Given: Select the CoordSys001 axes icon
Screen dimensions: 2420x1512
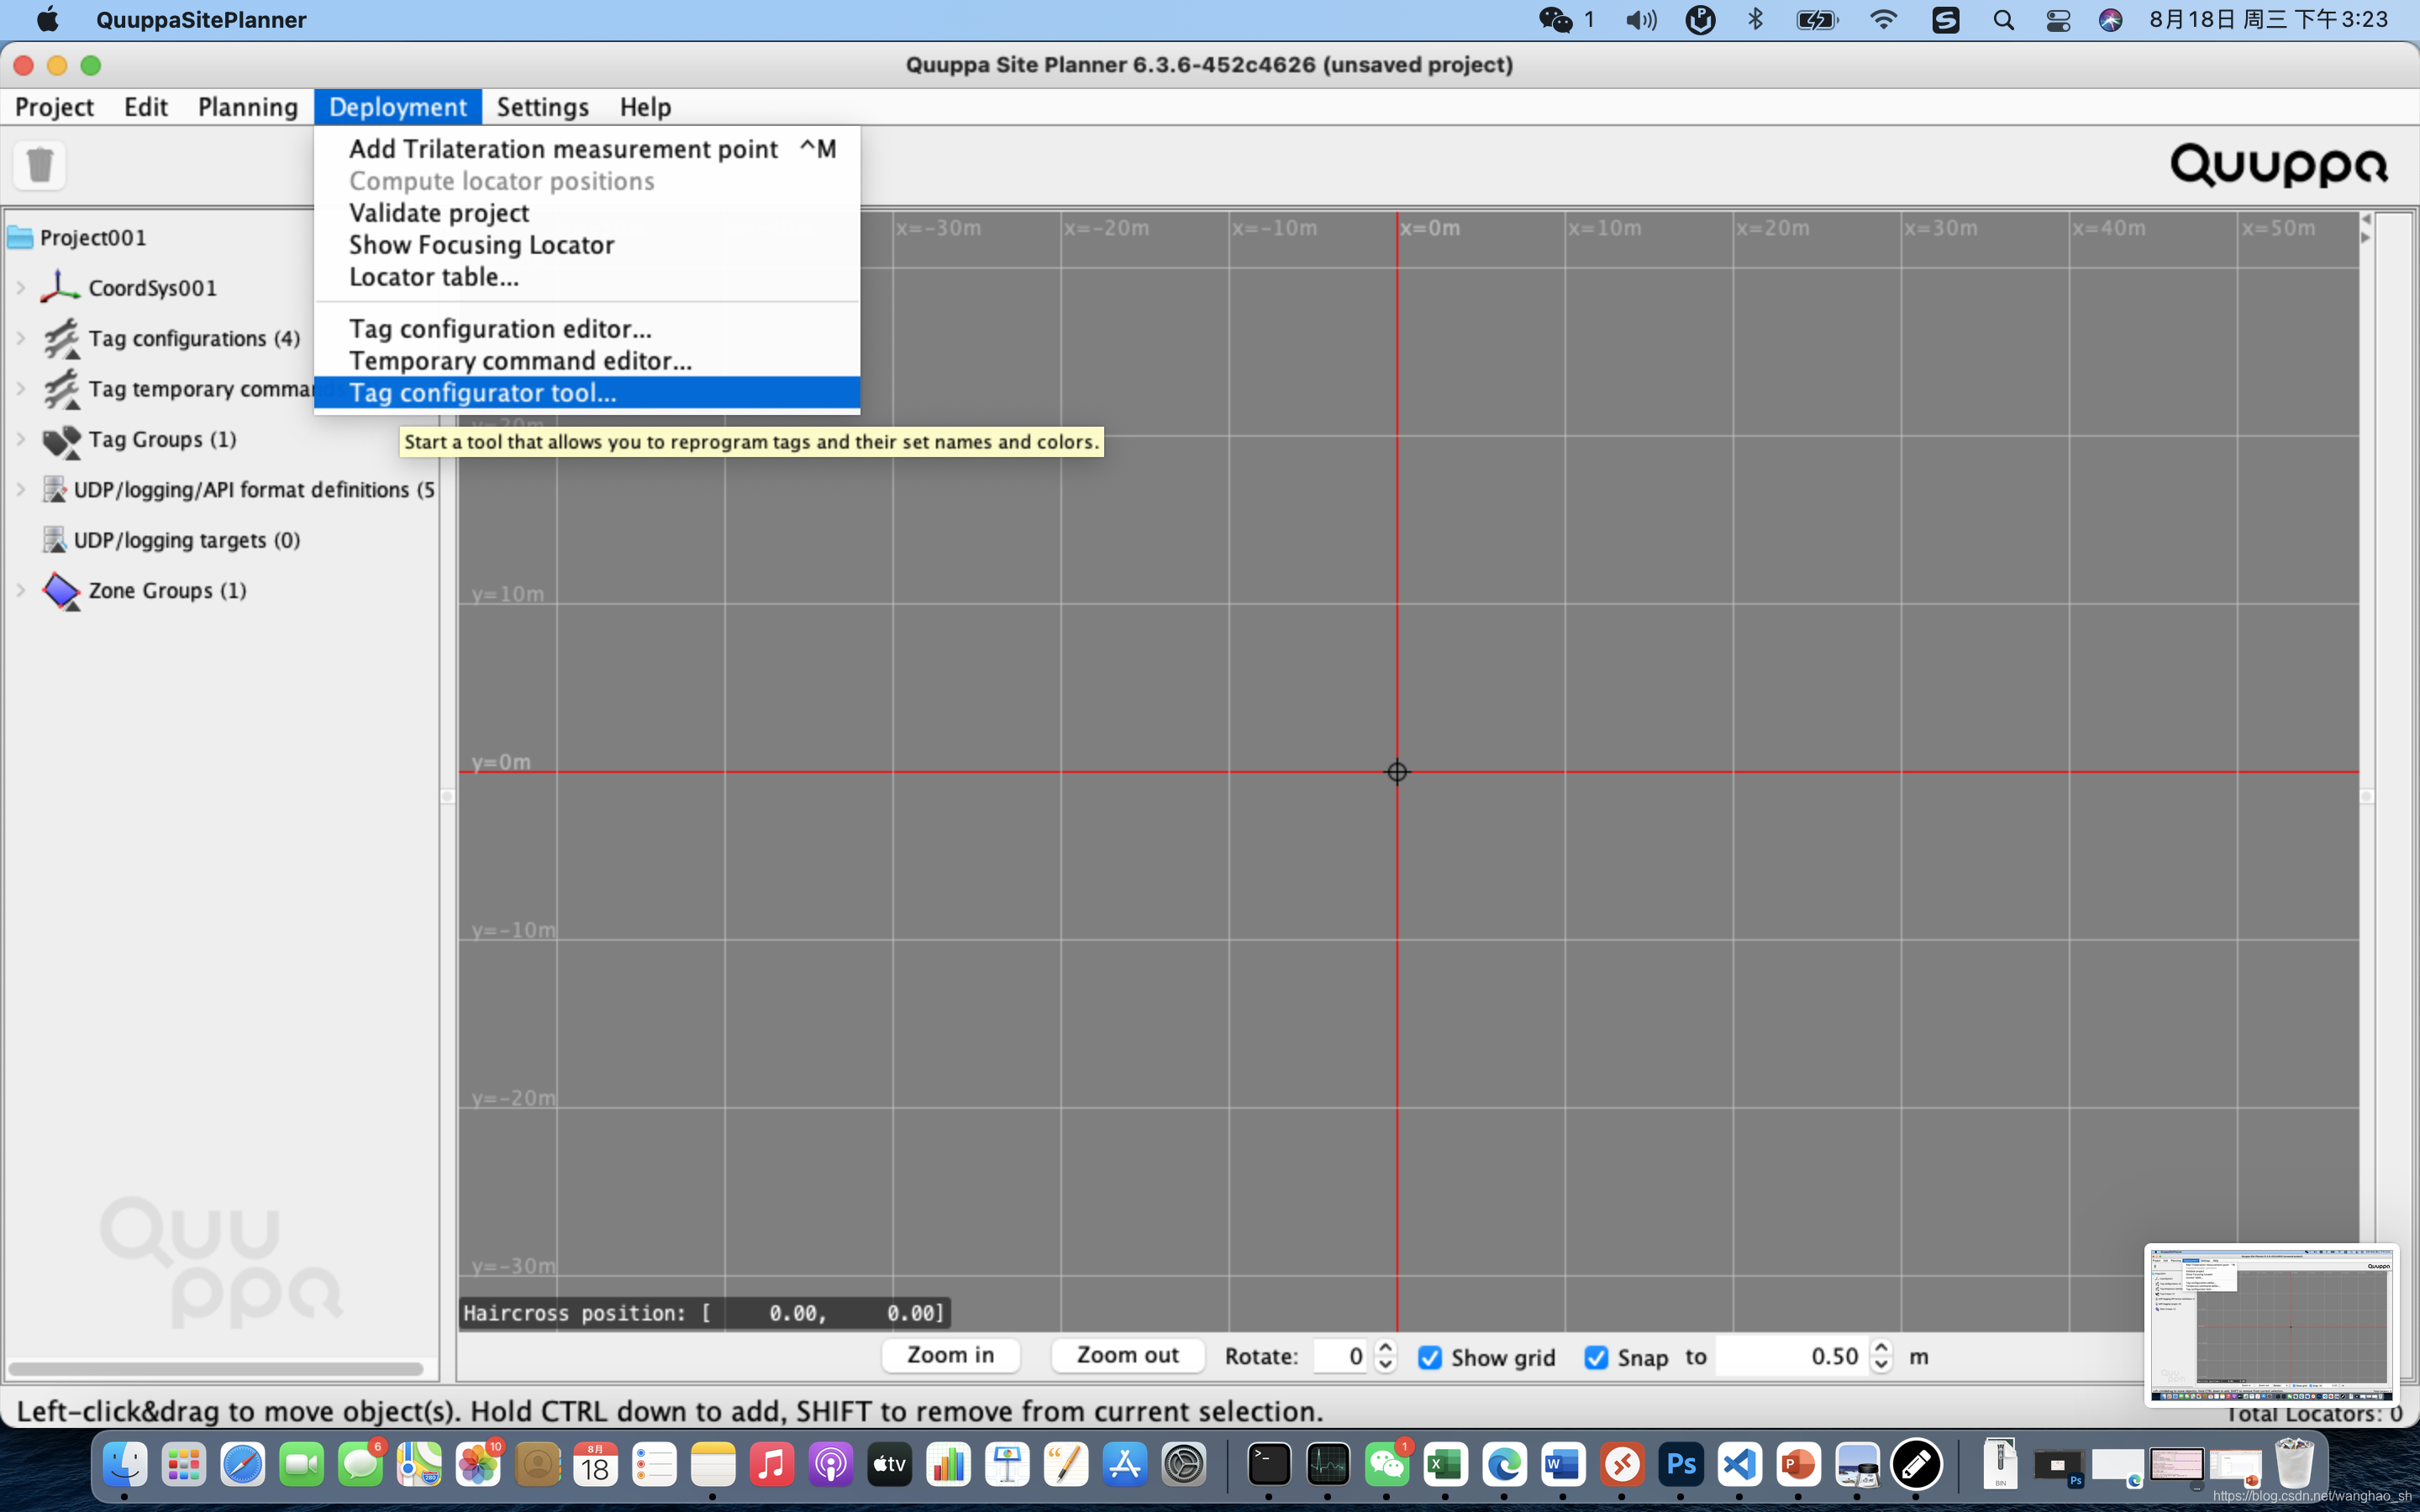Looking at the screenshot, I should click(x=60, y=287).
